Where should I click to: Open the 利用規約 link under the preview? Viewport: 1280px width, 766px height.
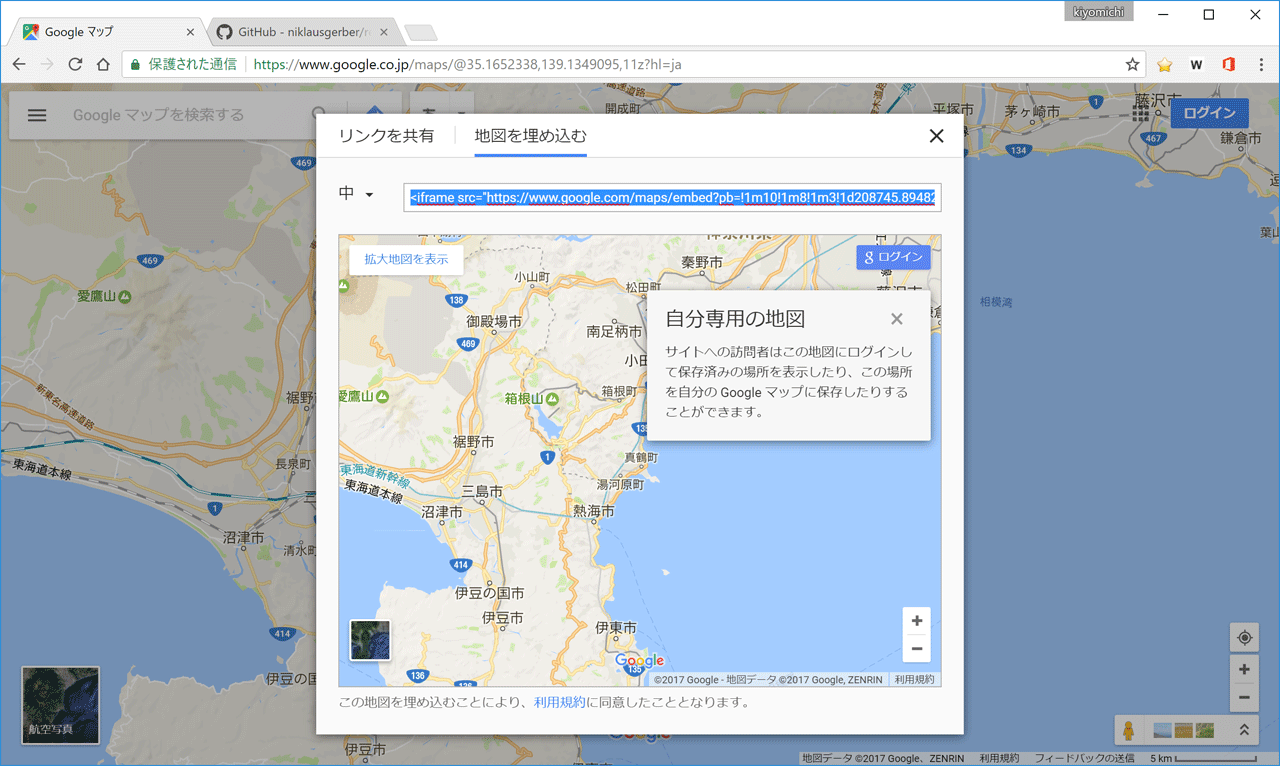560,702
